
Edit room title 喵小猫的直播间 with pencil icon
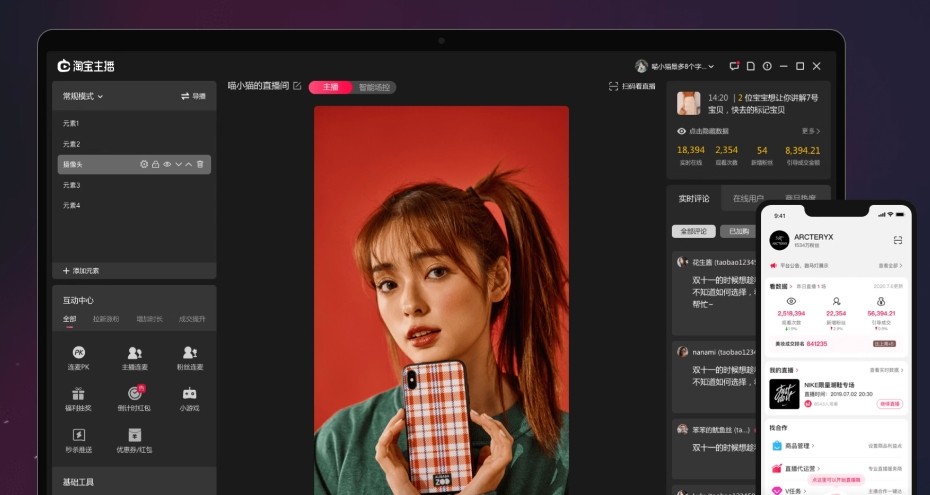coord(297,86)
